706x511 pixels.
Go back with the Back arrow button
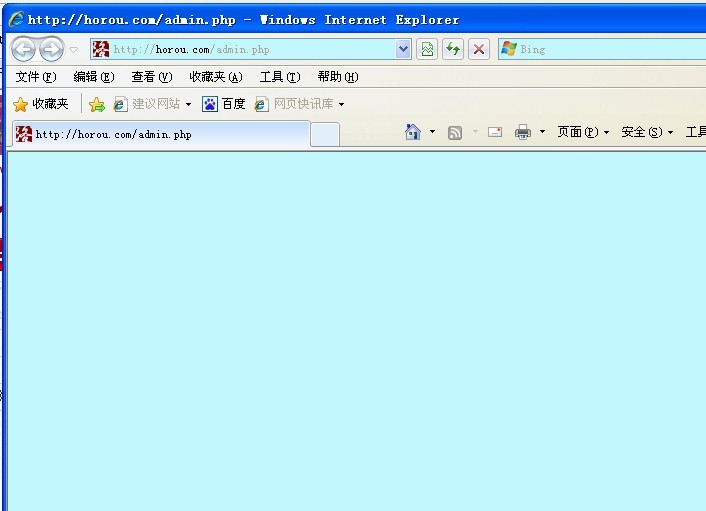pyautogui.click(x=23, y=49)
